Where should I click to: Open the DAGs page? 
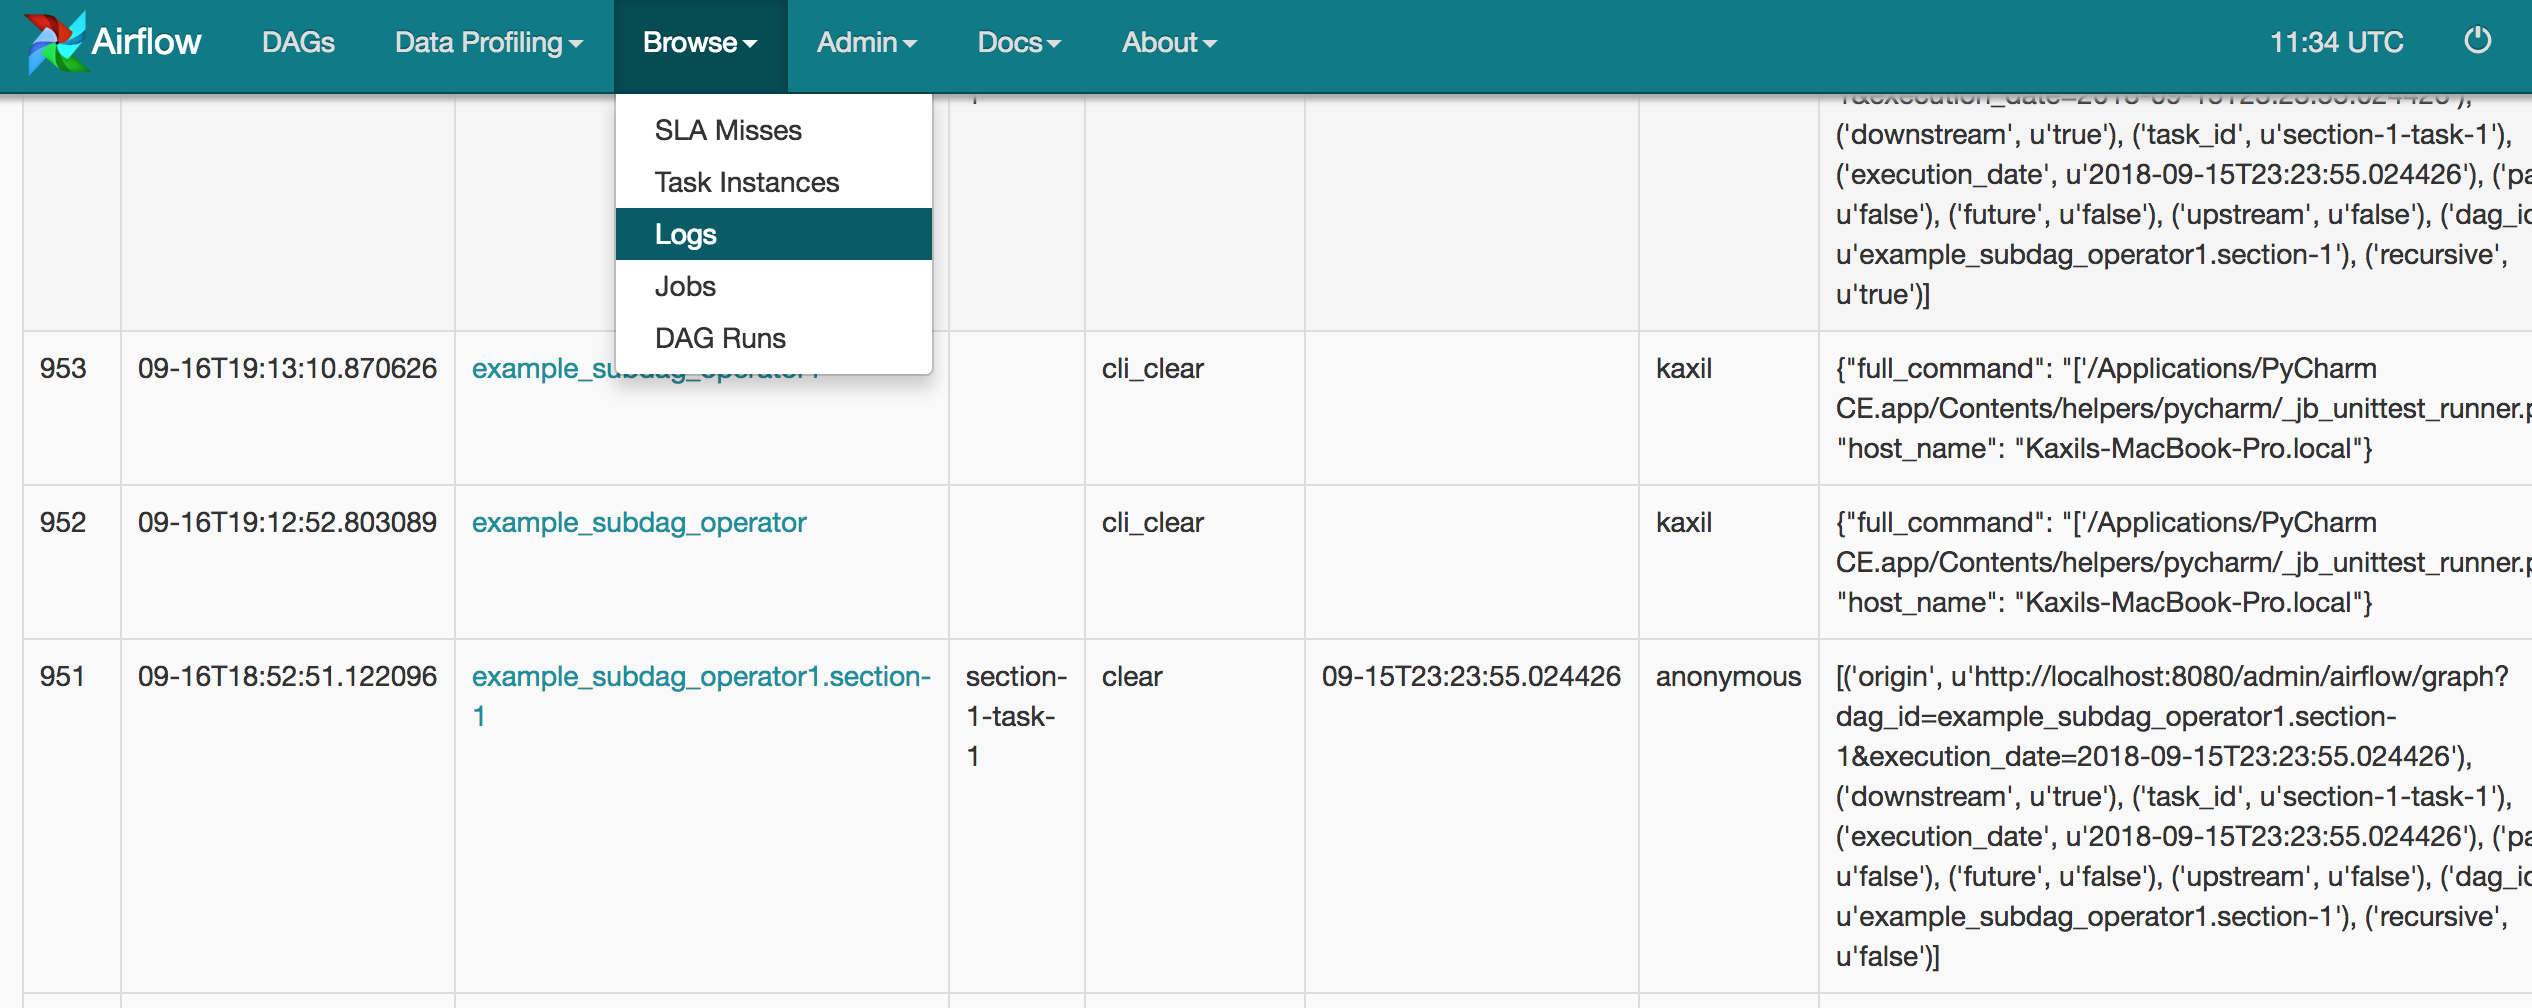click(x=298, y=42)
